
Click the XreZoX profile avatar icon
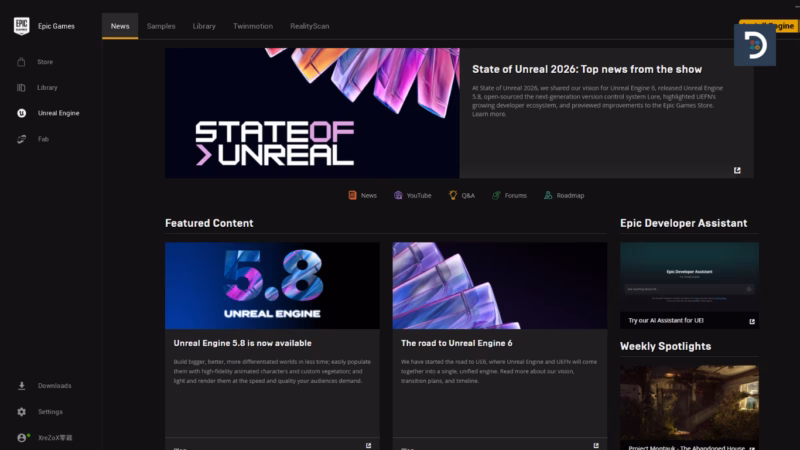pos(21,438)
